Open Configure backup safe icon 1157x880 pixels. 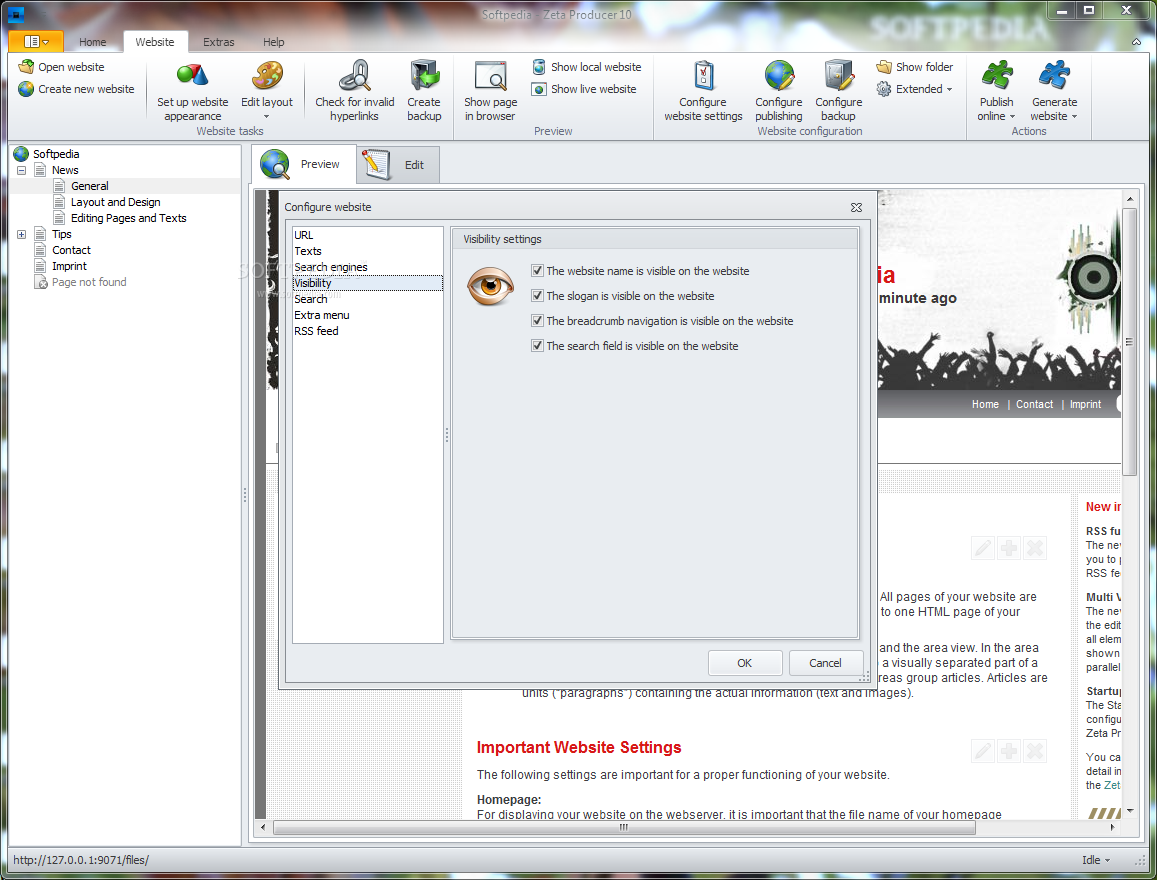(x=839, y=75)
